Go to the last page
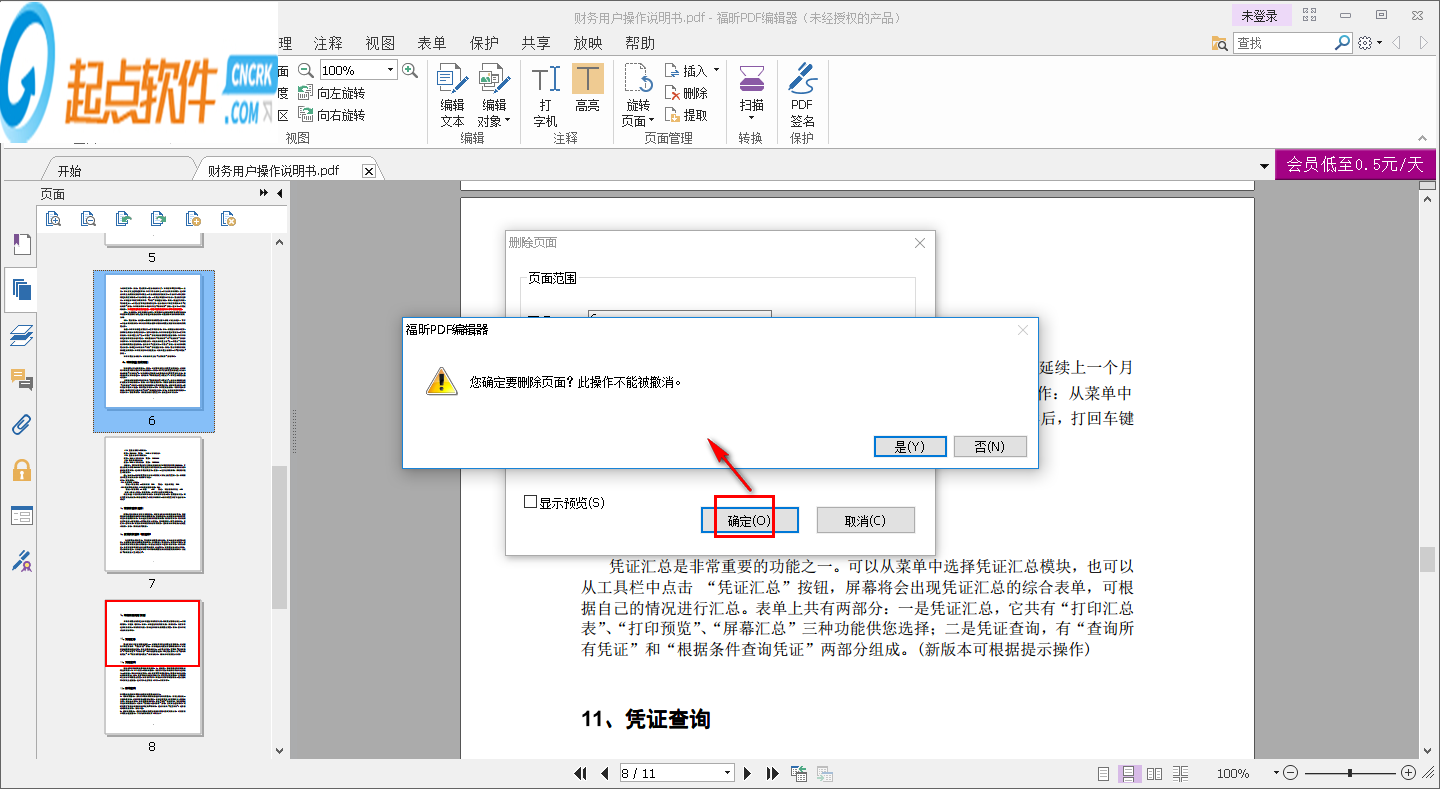1440x789 pixels. (x=772, y=773)
